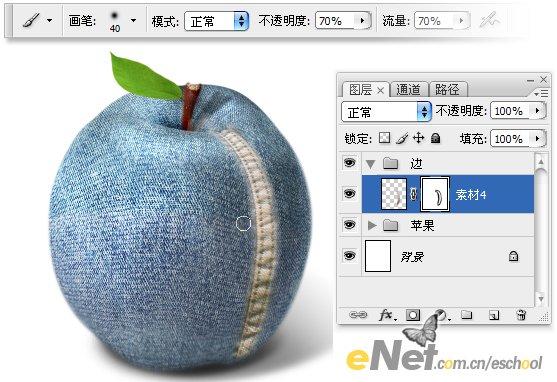Select the 背景 layer thumbnail
The image size is (557, 382).
pos(378,256)
